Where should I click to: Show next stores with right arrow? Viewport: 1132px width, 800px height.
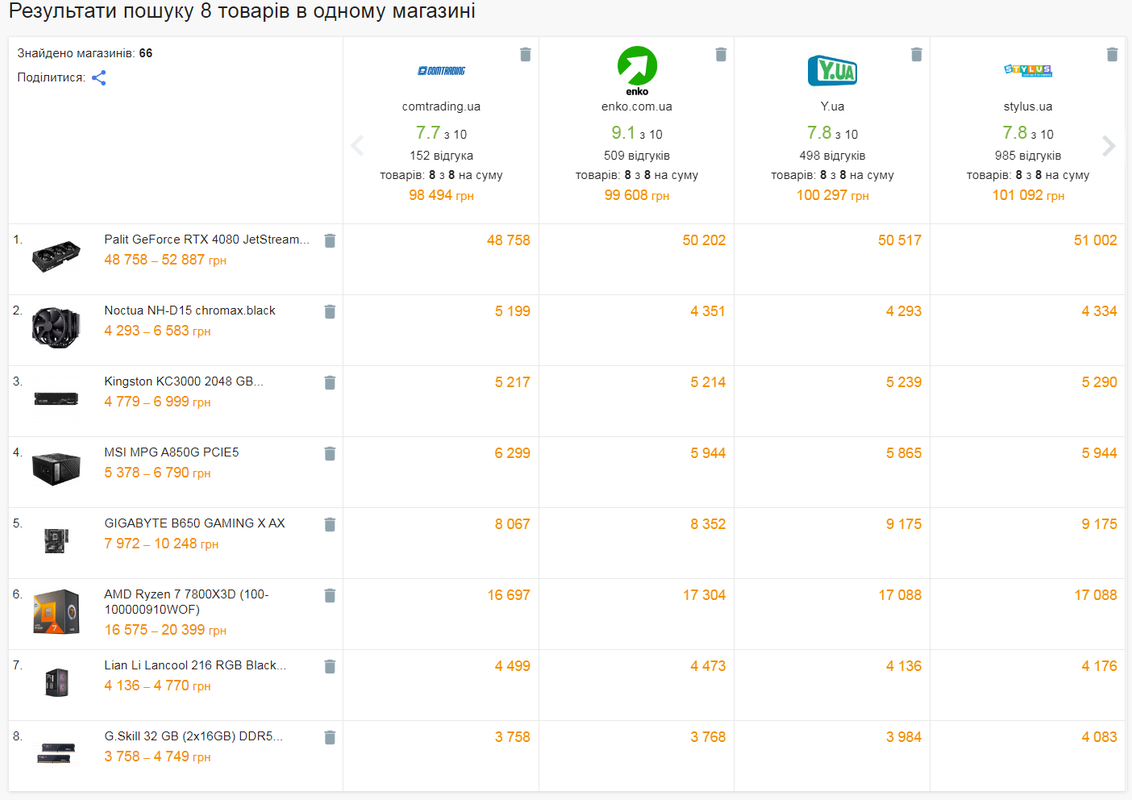tap(1109, 145)
